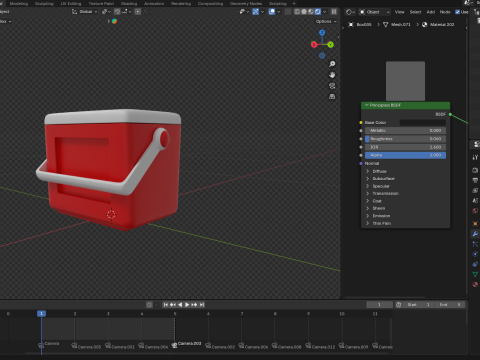The image size is (480, 360).
Task: Open the Physics properties tab
Action: (475, 254)
